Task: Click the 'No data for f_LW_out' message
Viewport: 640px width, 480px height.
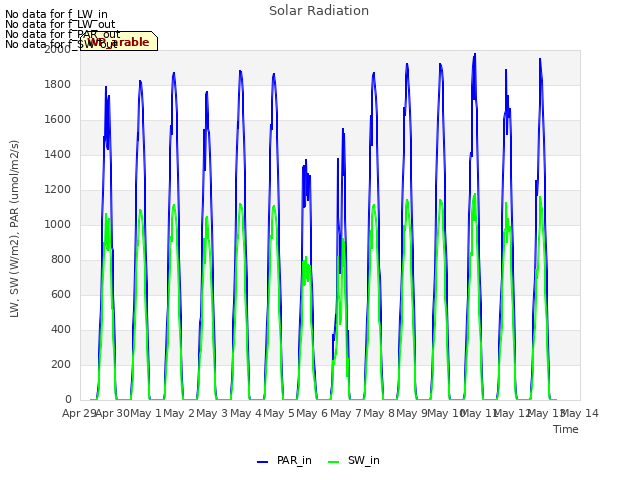Action: pos(60,24)
